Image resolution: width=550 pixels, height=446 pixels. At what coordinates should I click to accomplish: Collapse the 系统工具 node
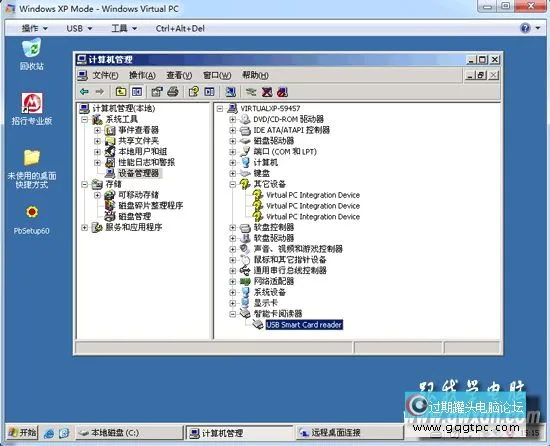pos(85,120)
